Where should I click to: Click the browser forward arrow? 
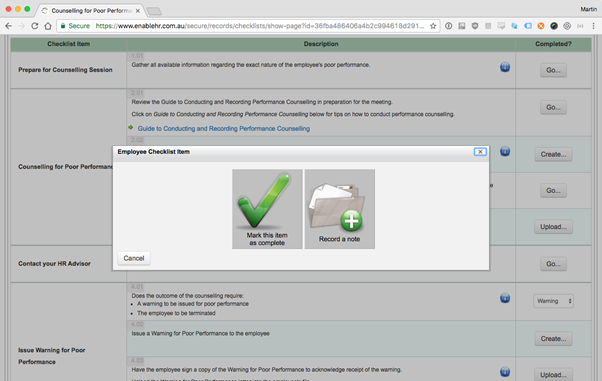pos(22,26)
